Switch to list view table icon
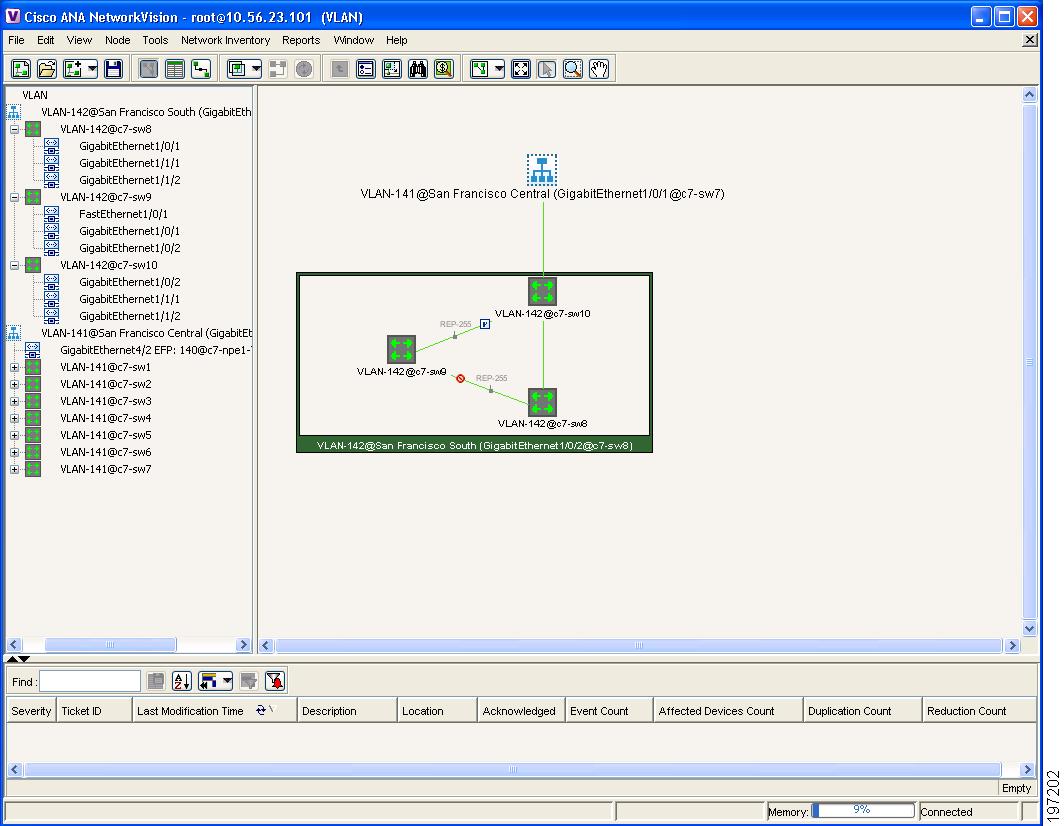 click(175, 69)
